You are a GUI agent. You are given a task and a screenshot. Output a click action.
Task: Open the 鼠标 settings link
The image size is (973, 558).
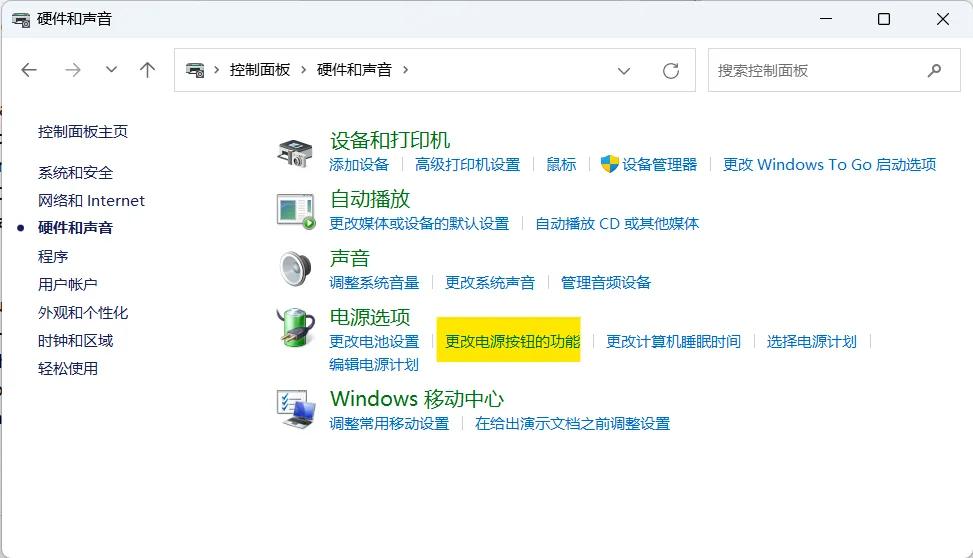click(x=561, y=164)
